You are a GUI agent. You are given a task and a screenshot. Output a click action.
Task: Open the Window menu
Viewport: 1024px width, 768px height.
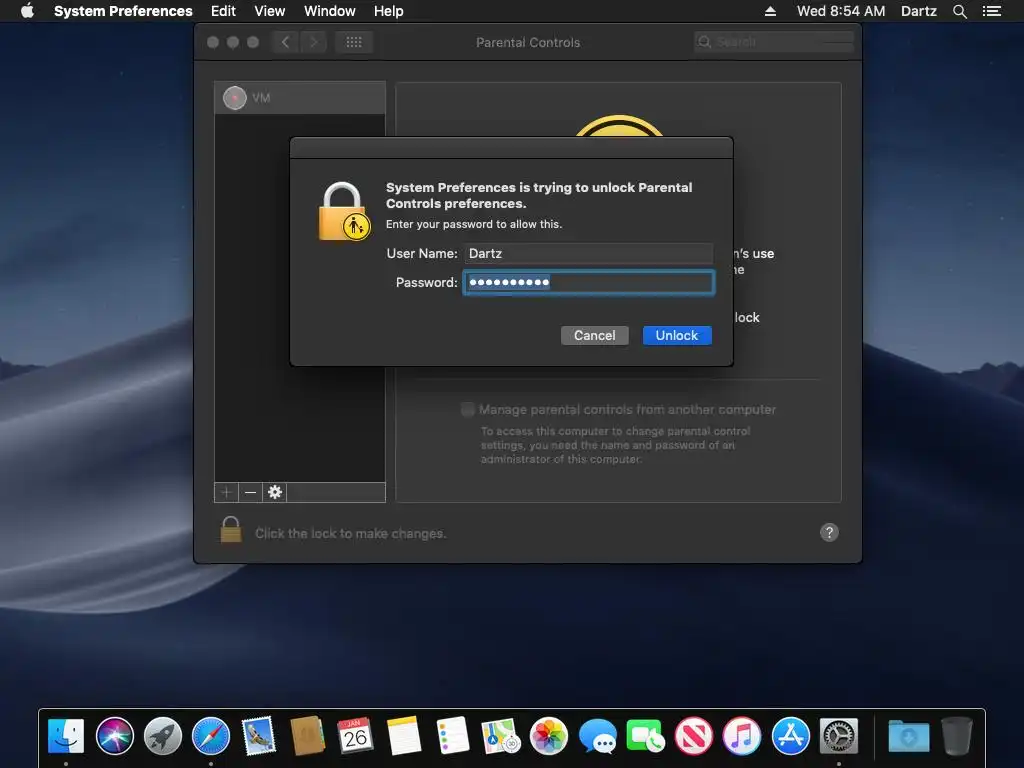[330, 11]
